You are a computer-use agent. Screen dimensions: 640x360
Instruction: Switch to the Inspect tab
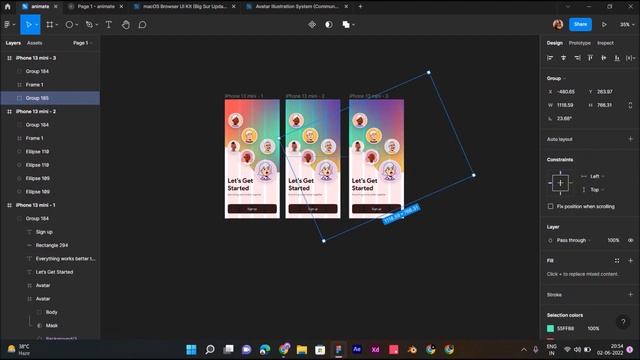pos(605,43)
